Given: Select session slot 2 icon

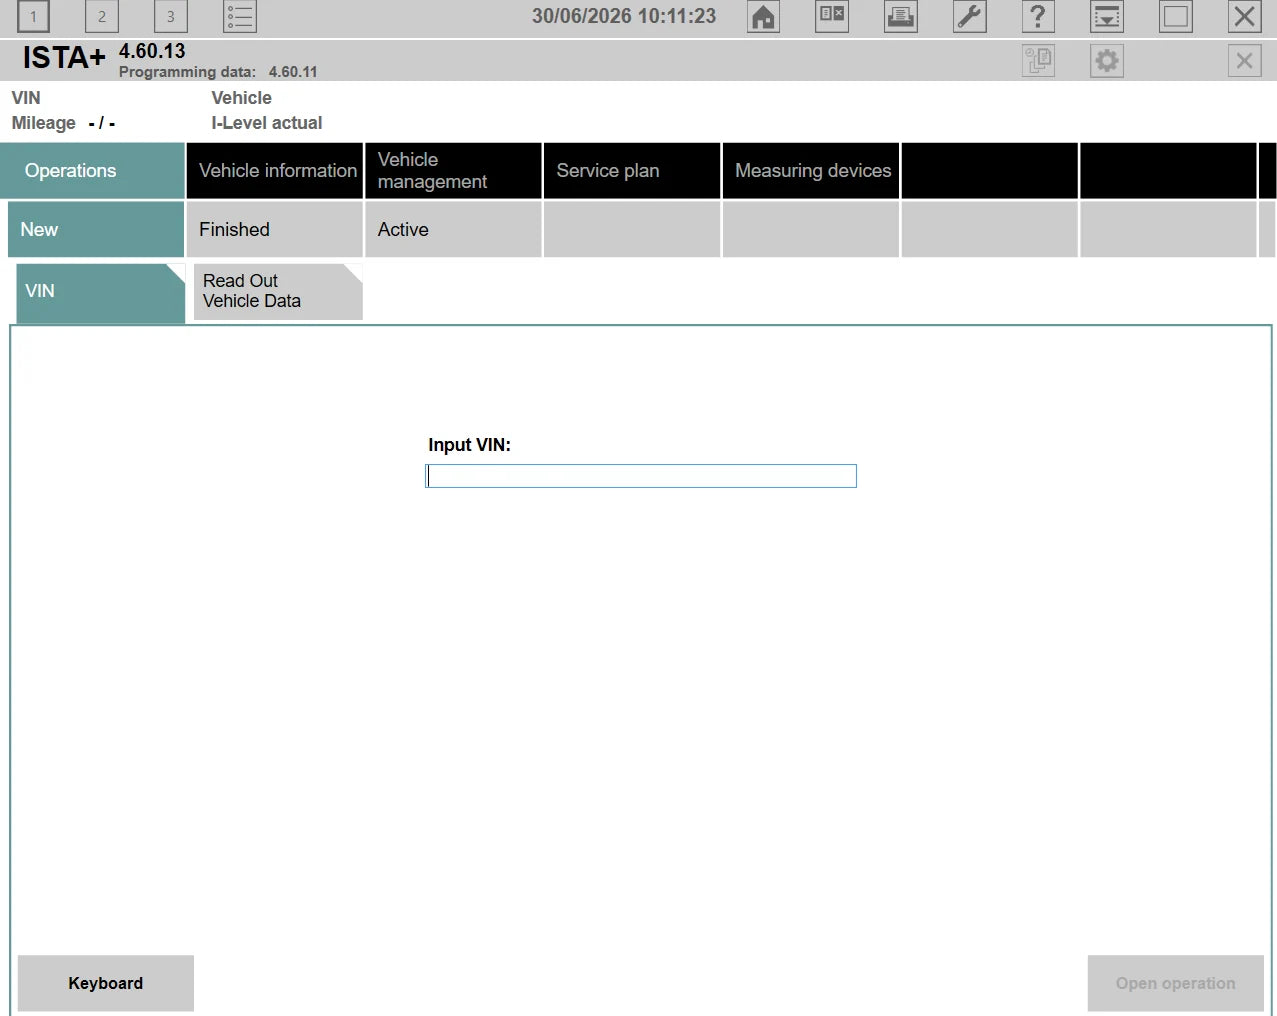Looking at the screenshot, I should pos(102,16).
